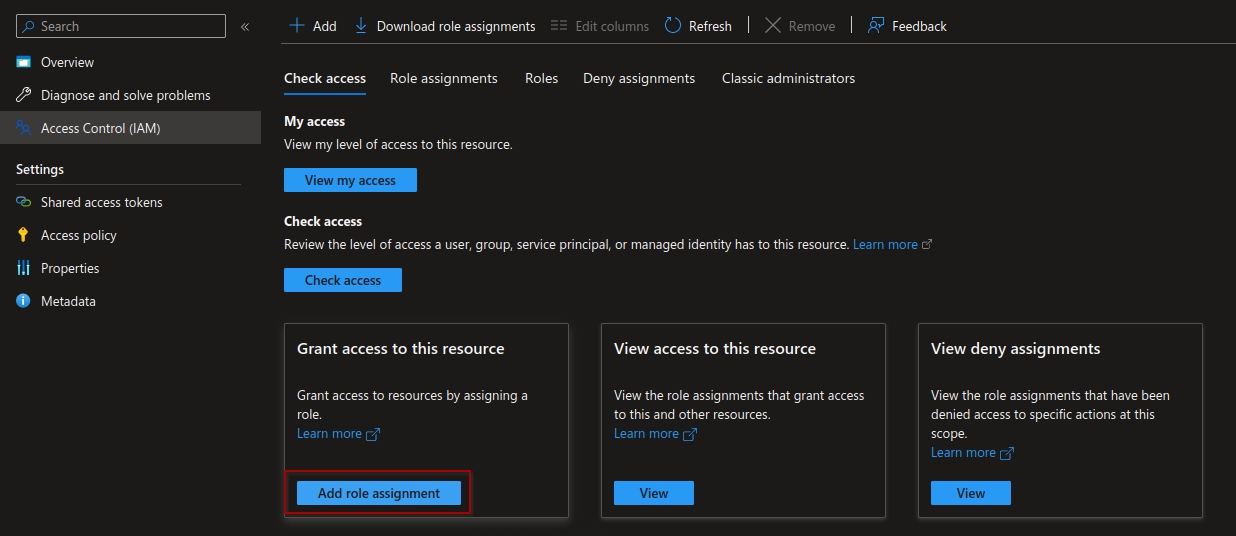Switch to the Role assignments tab

click(x=443, y=78)
